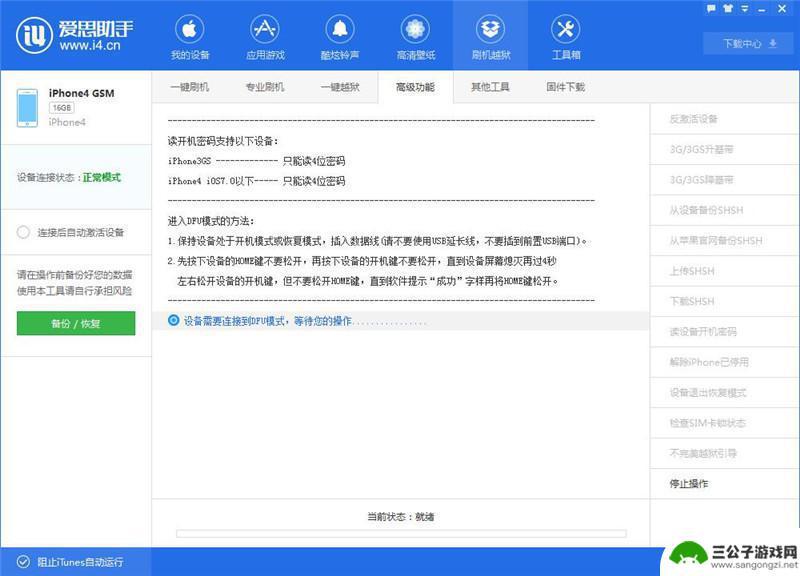This screenshot has width=800, height=576.
Task: Open the 高清壁纸 wallpapers section
Action: (x=415, y=37)
